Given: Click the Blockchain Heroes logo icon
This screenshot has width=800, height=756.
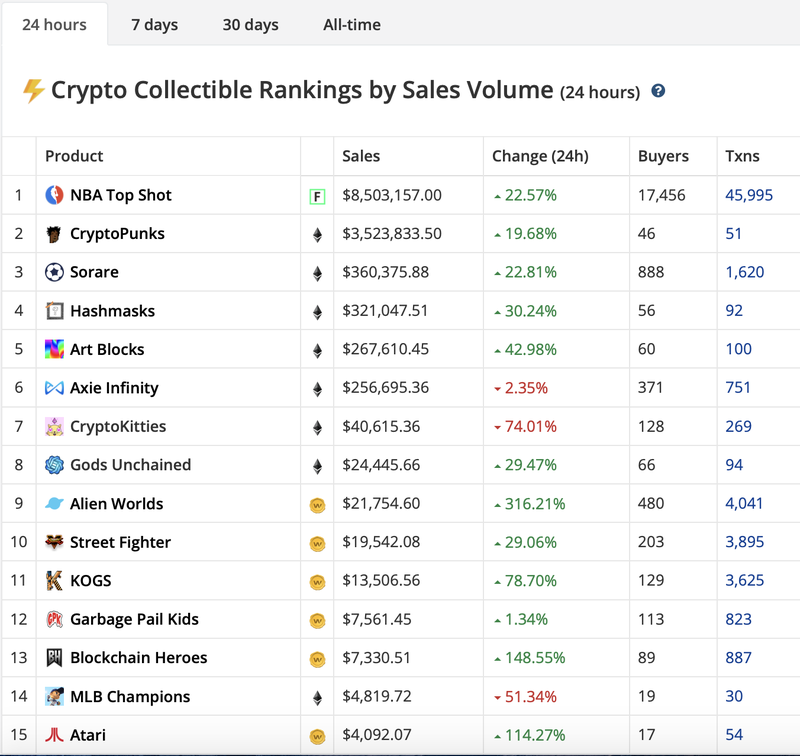Looking at the screenshot, I should [54, 658].
